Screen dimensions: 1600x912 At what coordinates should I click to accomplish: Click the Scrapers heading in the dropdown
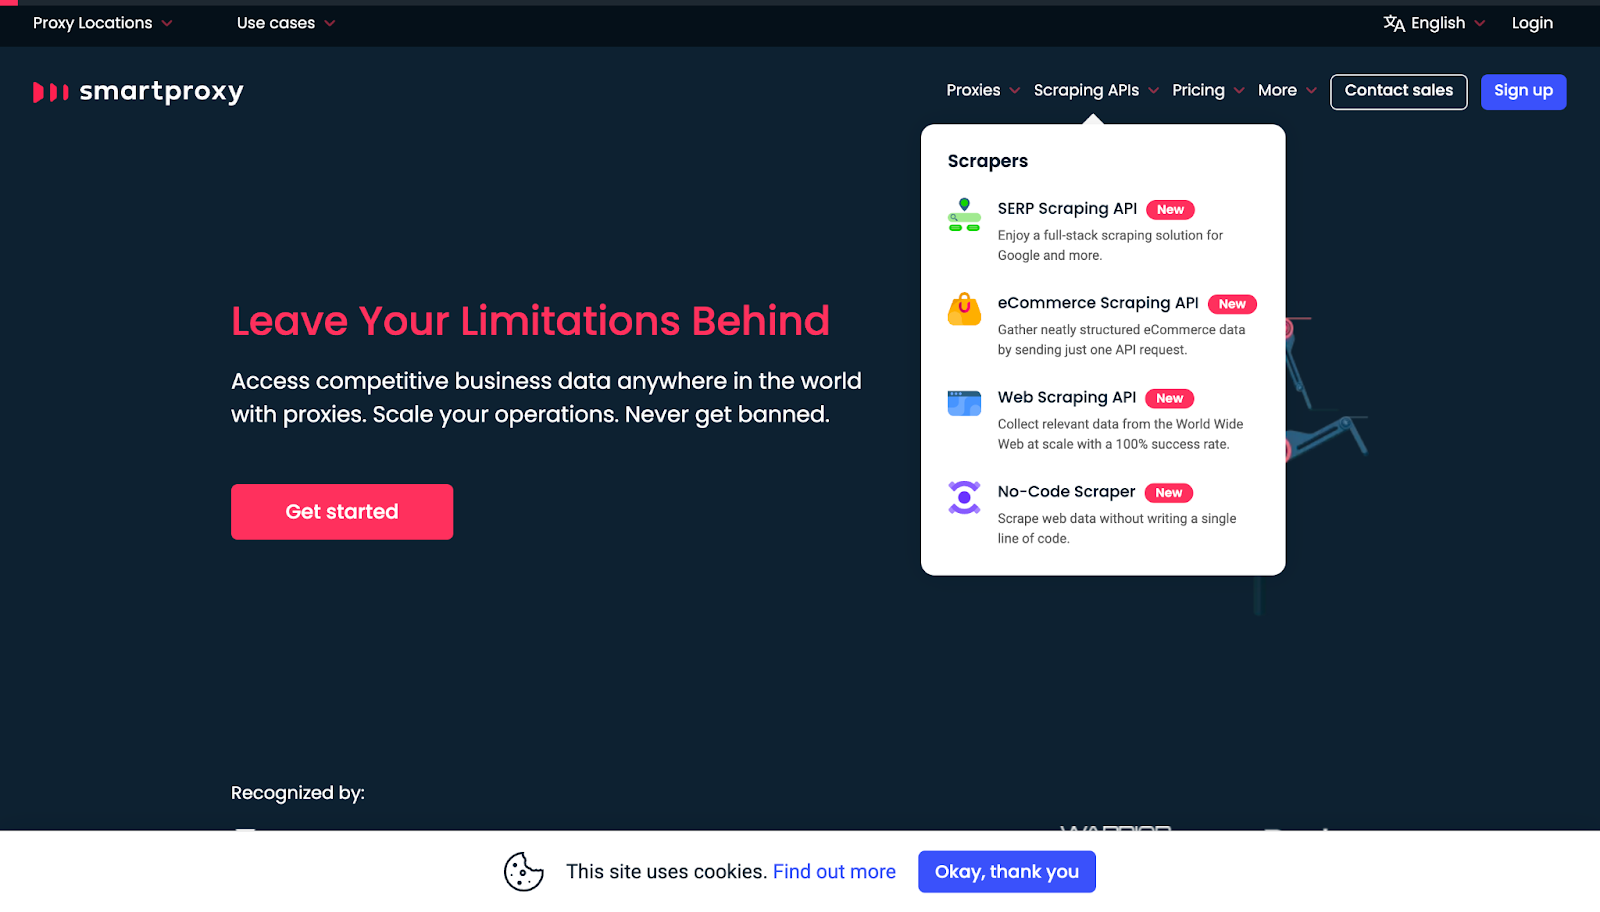(988, 161)
